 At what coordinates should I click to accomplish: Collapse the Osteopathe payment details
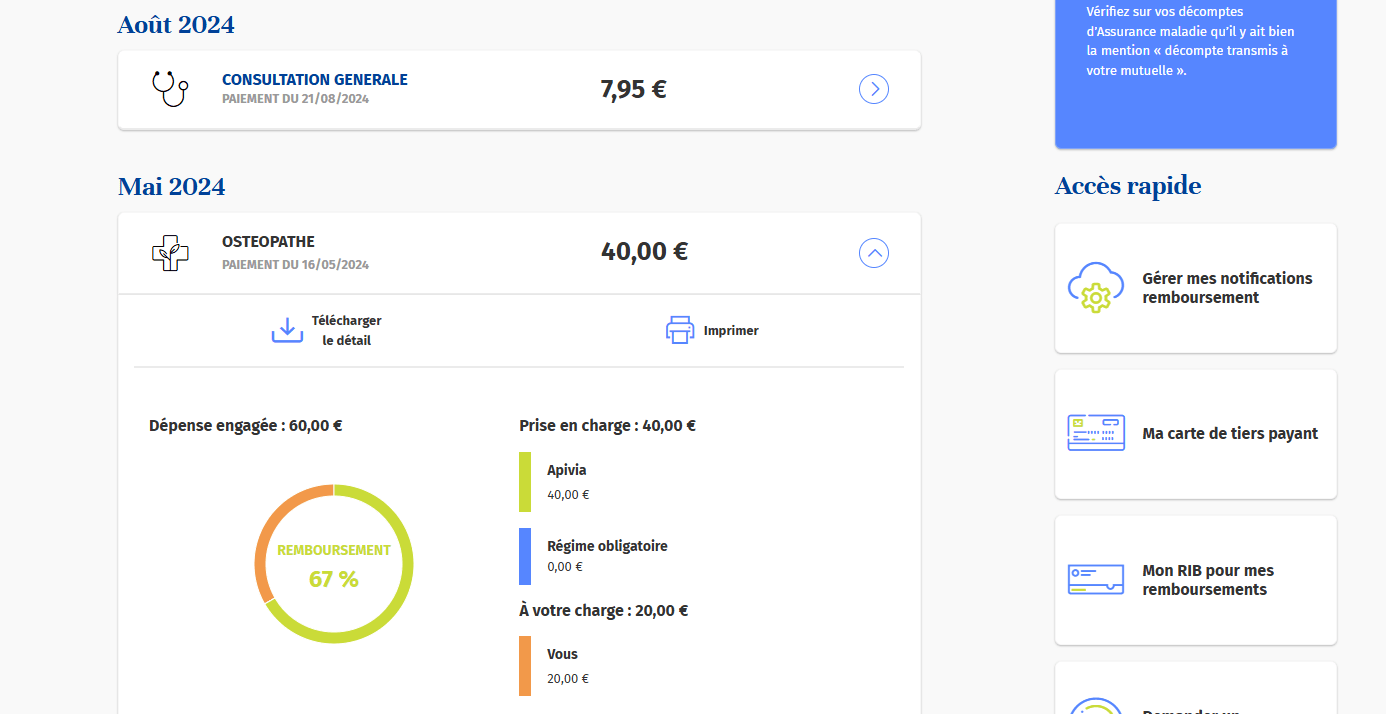click(874, 253)
